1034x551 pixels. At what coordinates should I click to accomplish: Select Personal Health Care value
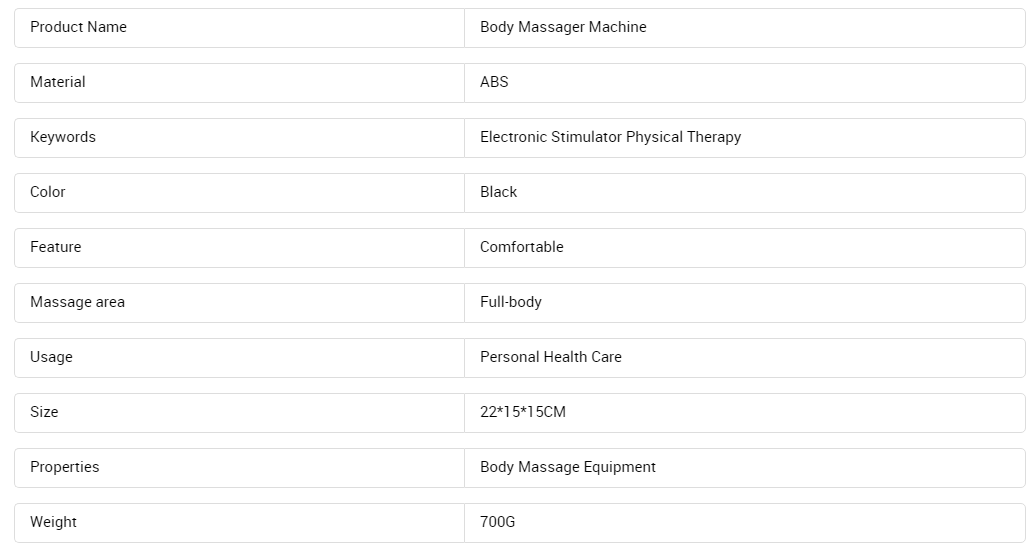(551, 357)
